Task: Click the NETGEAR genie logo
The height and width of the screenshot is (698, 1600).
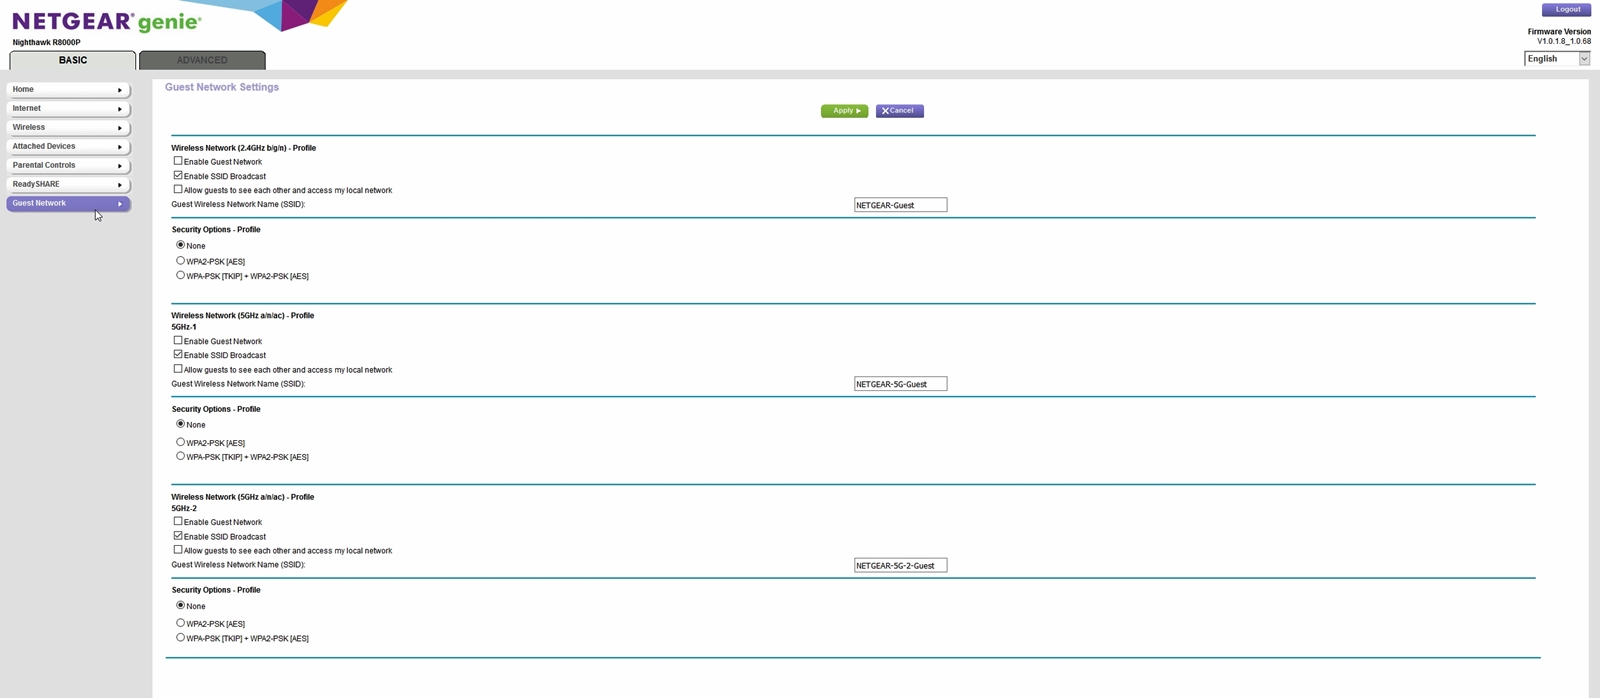Action: (106, 22)
